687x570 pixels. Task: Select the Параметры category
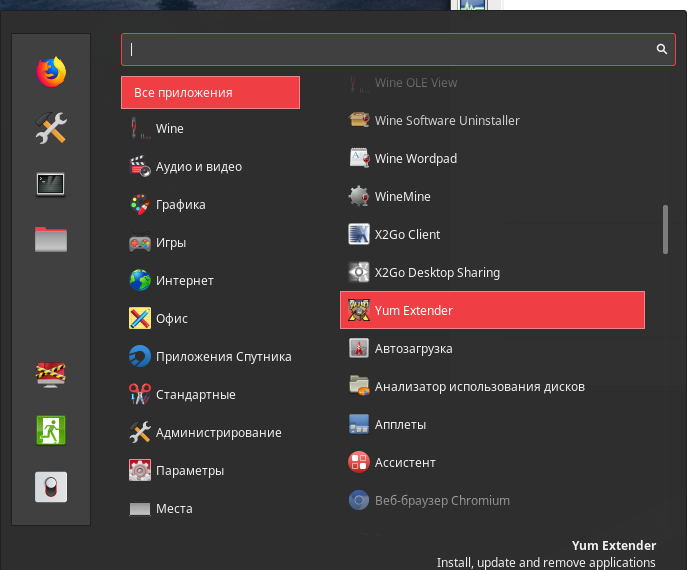point(210,471)
